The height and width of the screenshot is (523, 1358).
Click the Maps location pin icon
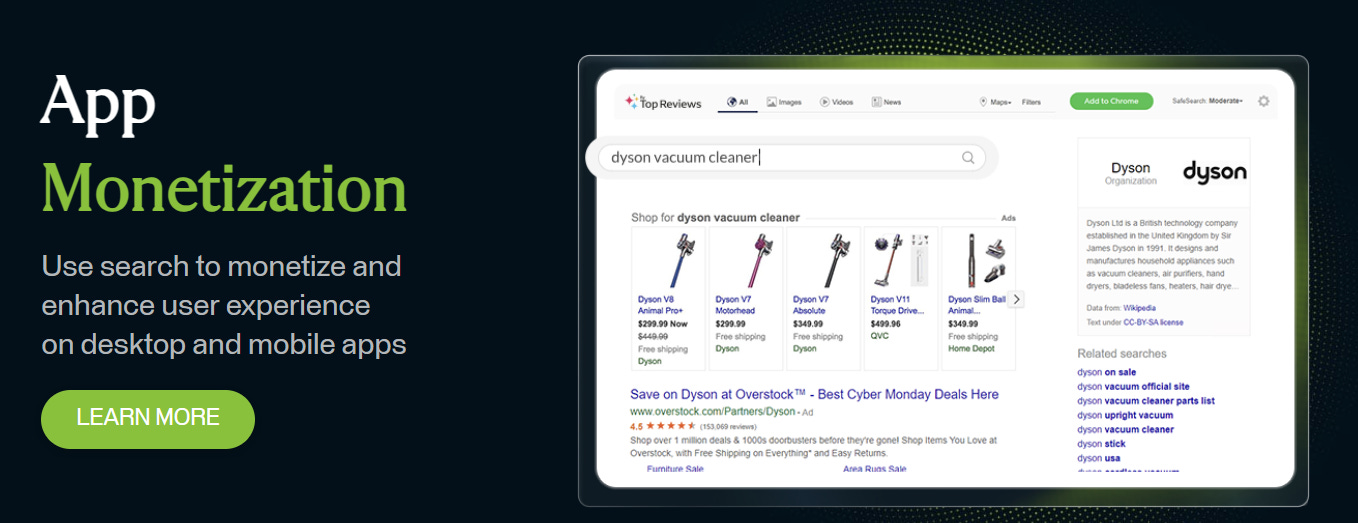click(983, 102)
